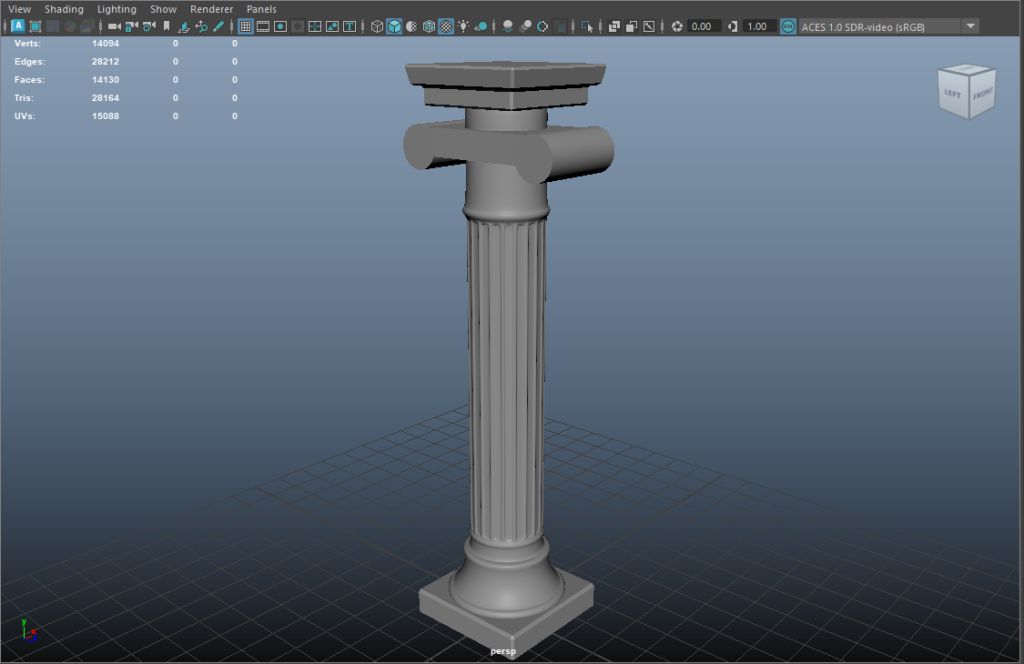Click the Wireframe on Shaded icon
The height and width of the screenshot is (664, 1024).
coord(428,26)
